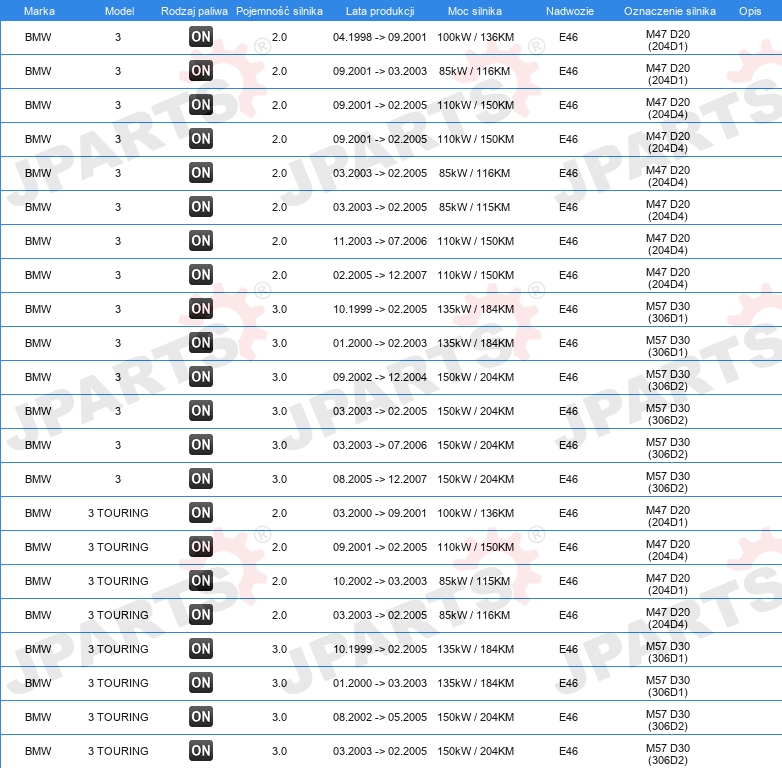782x768 pixels.
Task: Click ON icon in 3 Touring 85kW / 116KM row
Action: click(x=201, y=614)
